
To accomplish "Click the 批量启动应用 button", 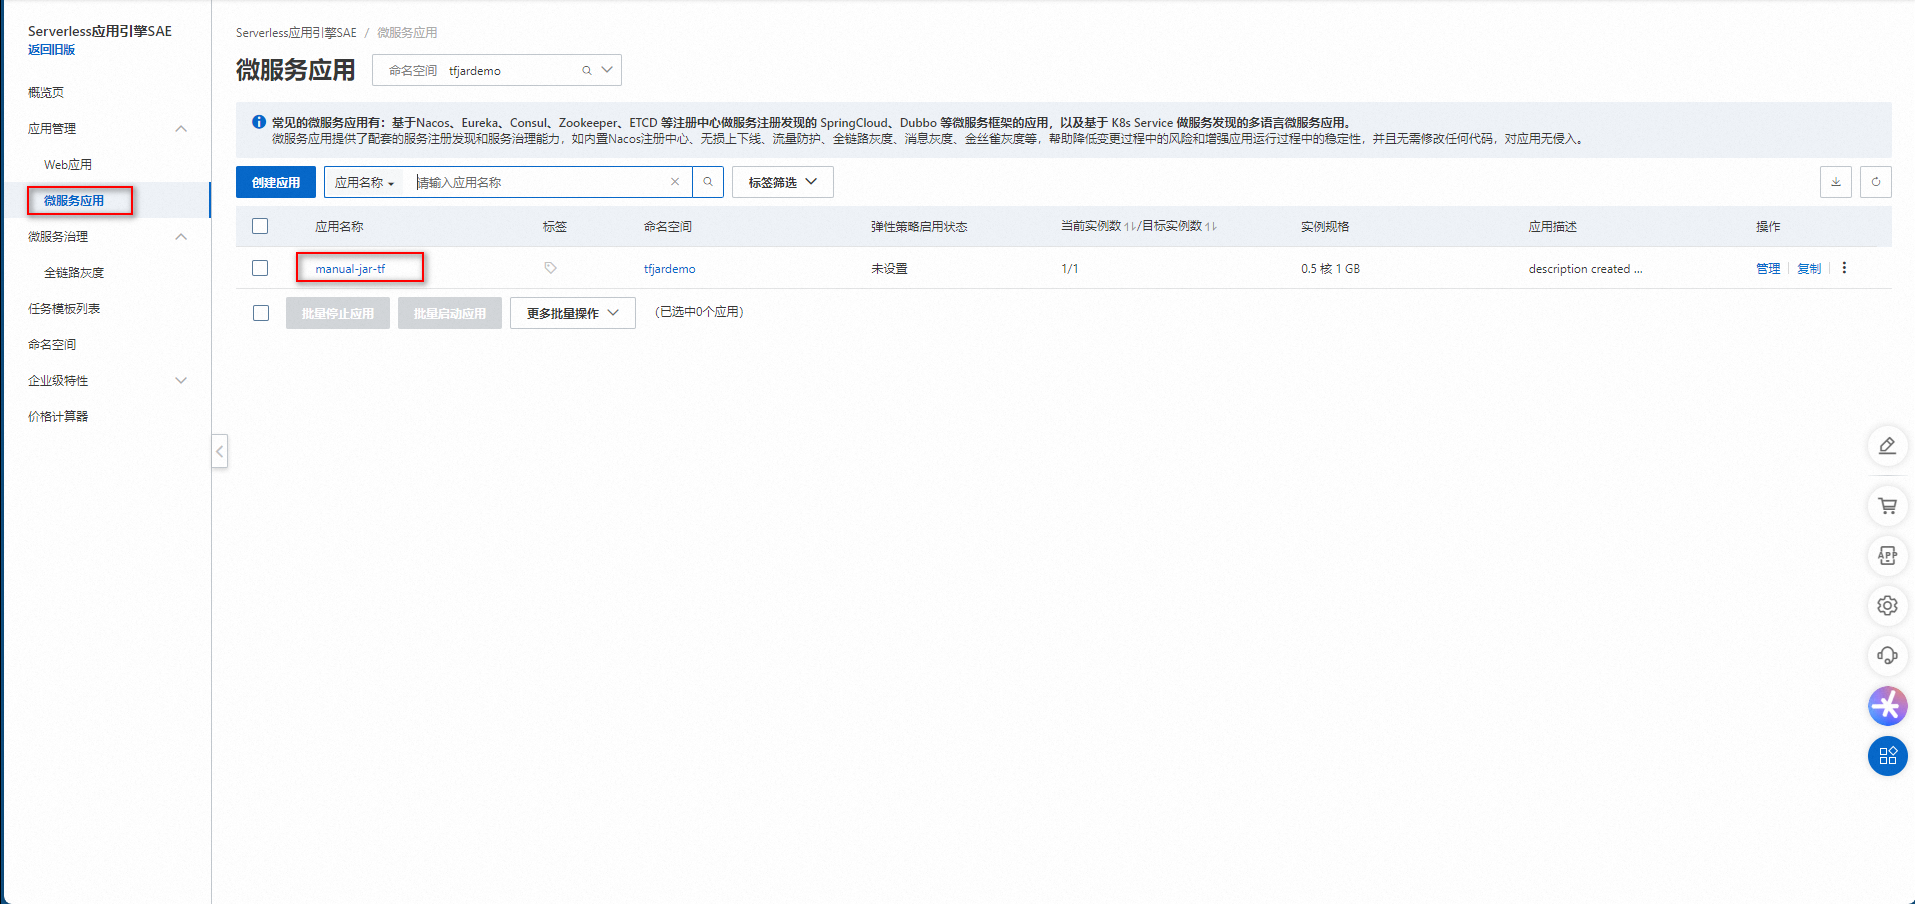I will (450, 313).
